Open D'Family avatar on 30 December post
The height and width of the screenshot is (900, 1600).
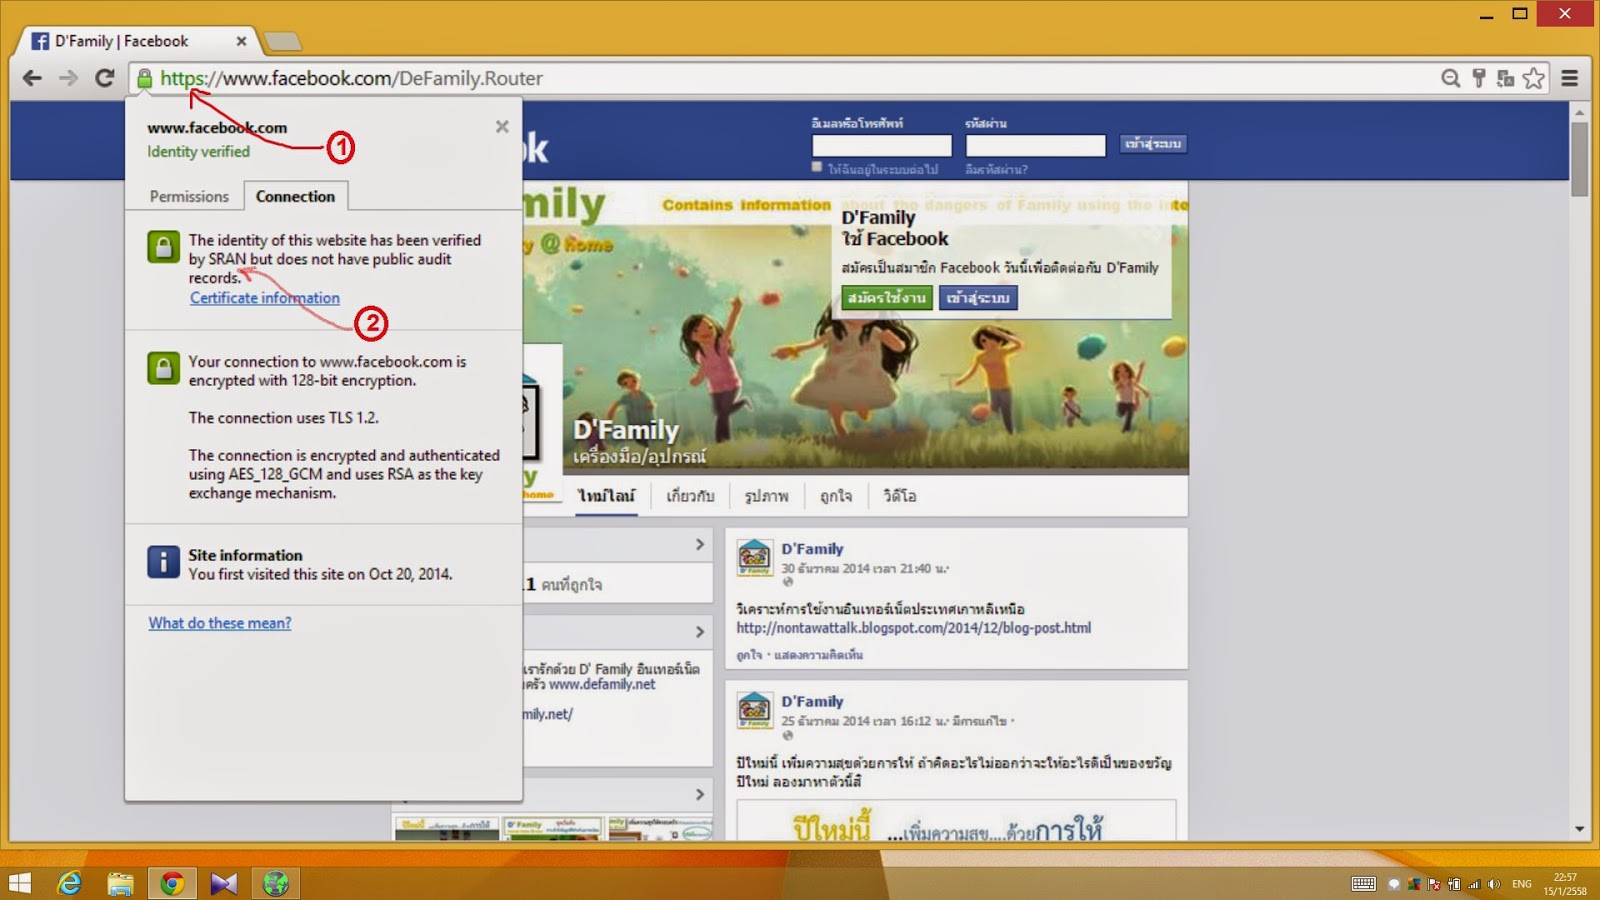tap(754, 558)
